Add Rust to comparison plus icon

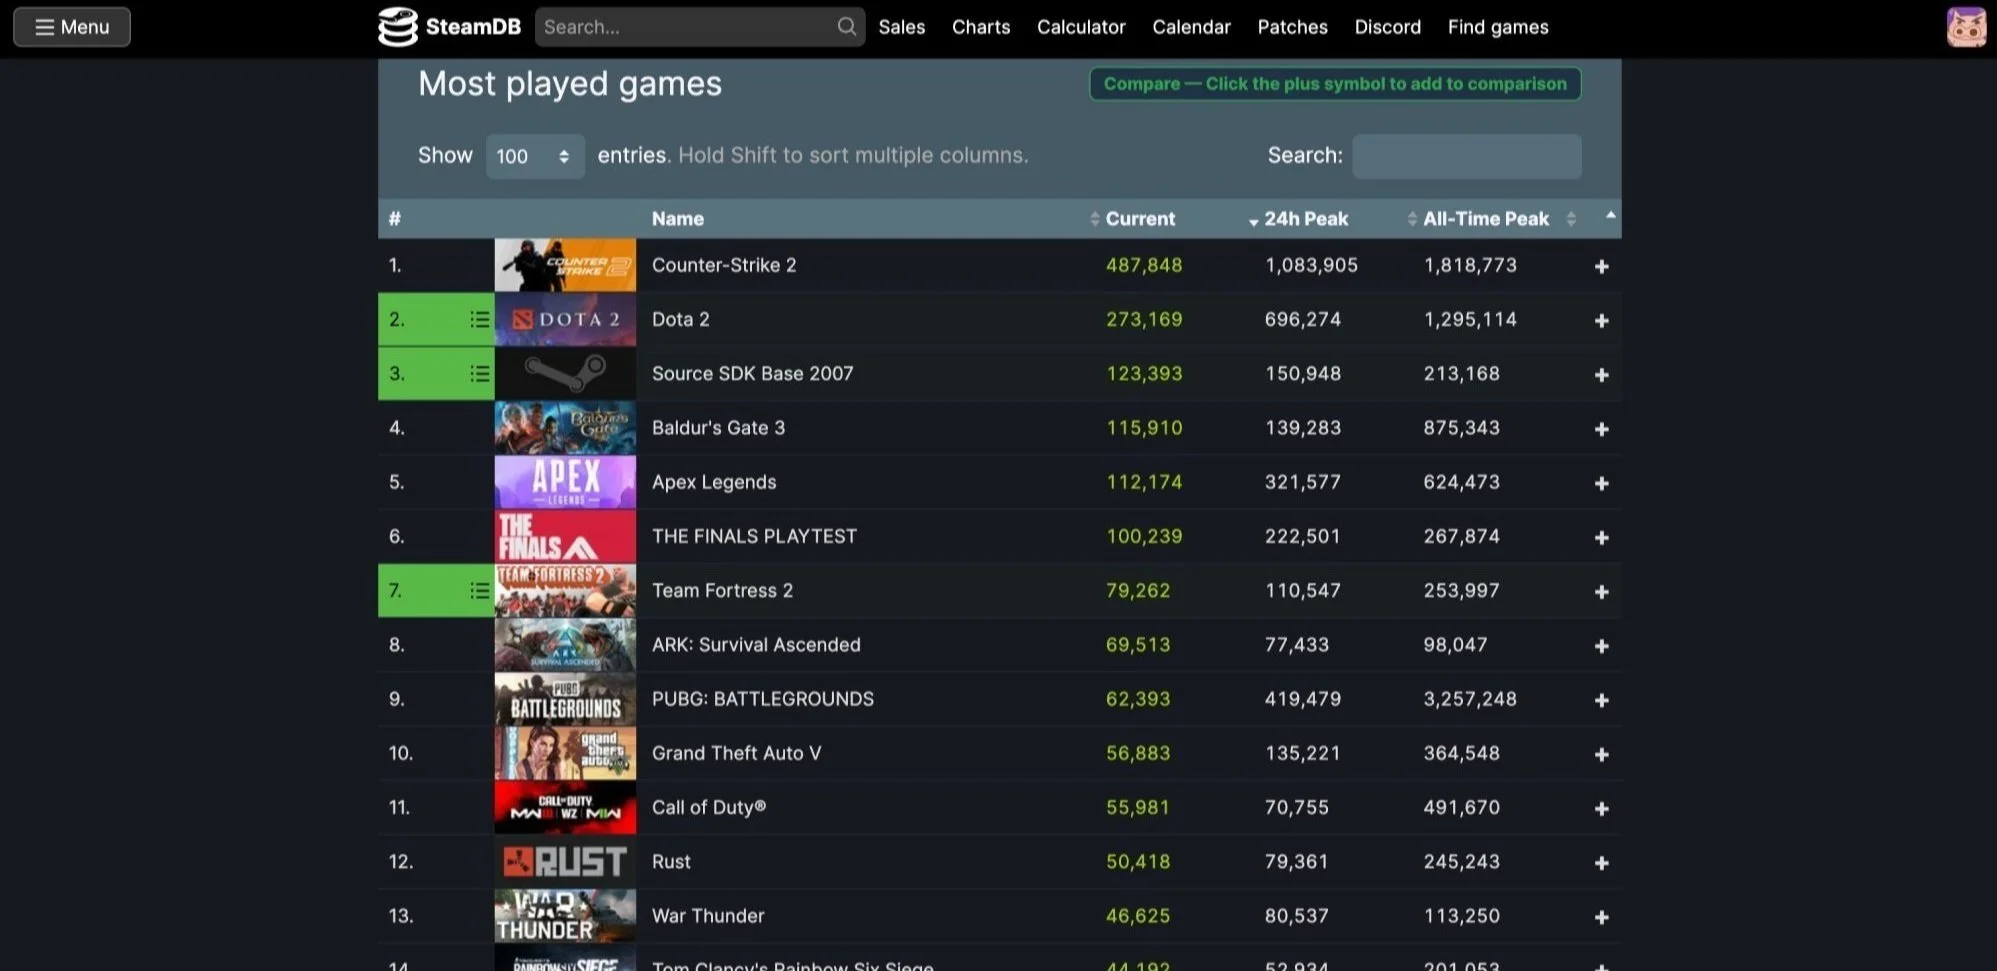(1601, 862)
